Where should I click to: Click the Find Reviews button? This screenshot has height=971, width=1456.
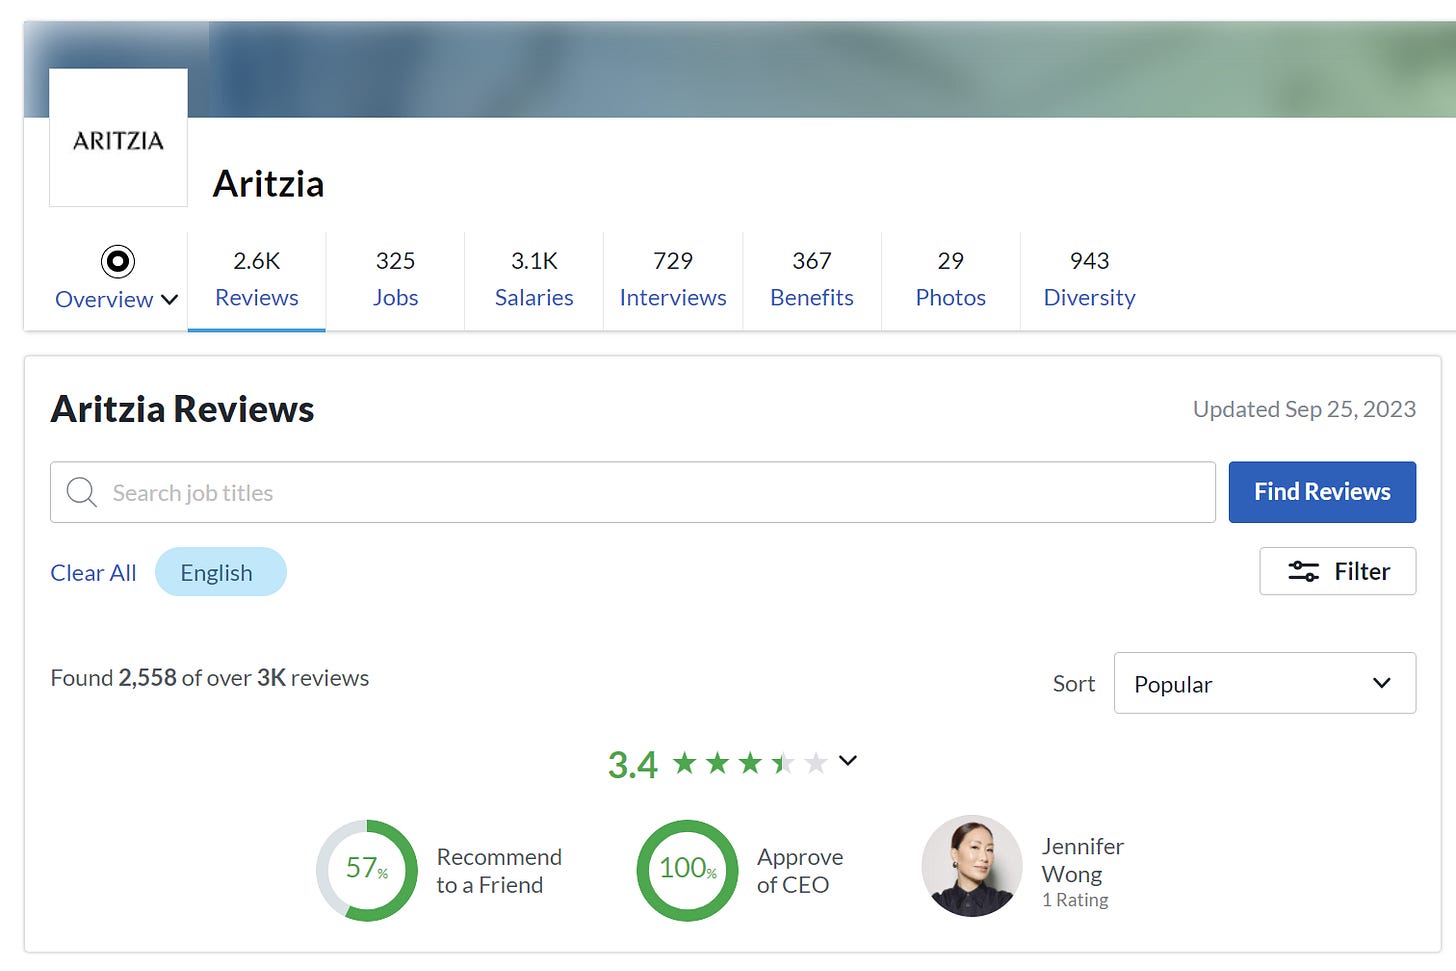1322,492
